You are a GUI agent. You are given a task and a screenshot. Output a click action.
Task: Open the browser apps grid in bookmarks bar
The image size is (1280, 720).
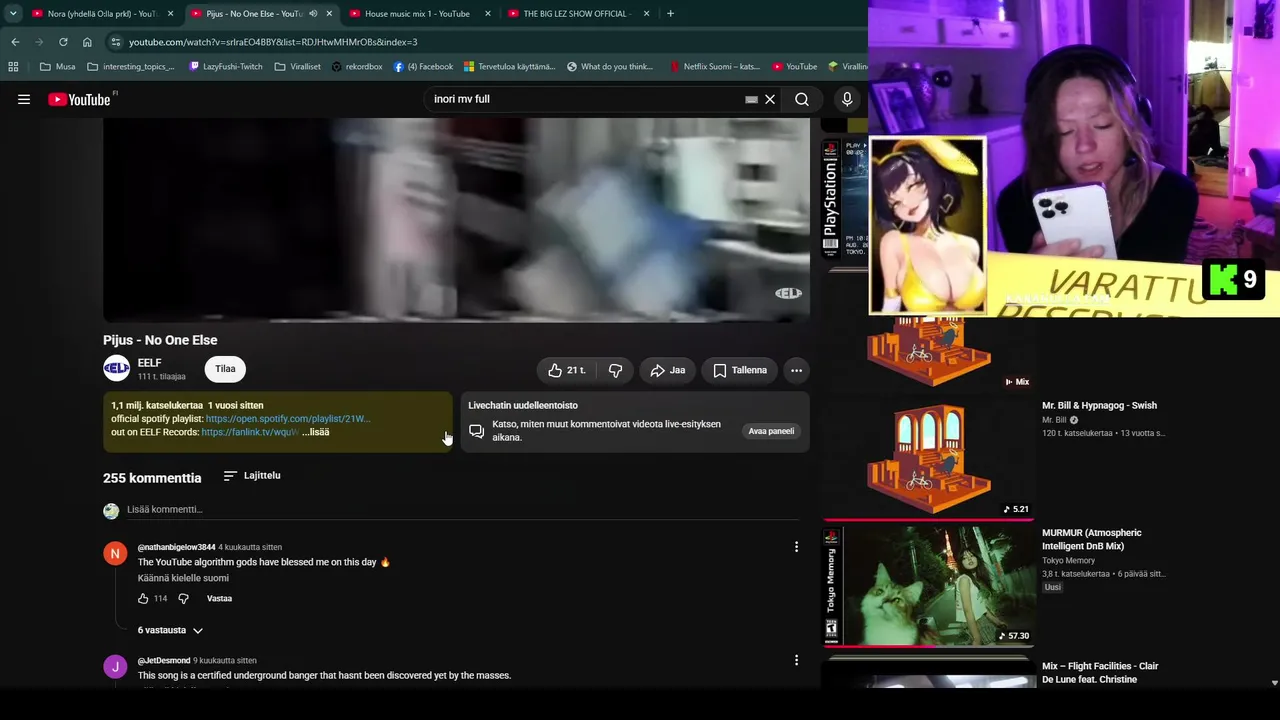pos(13,67)
